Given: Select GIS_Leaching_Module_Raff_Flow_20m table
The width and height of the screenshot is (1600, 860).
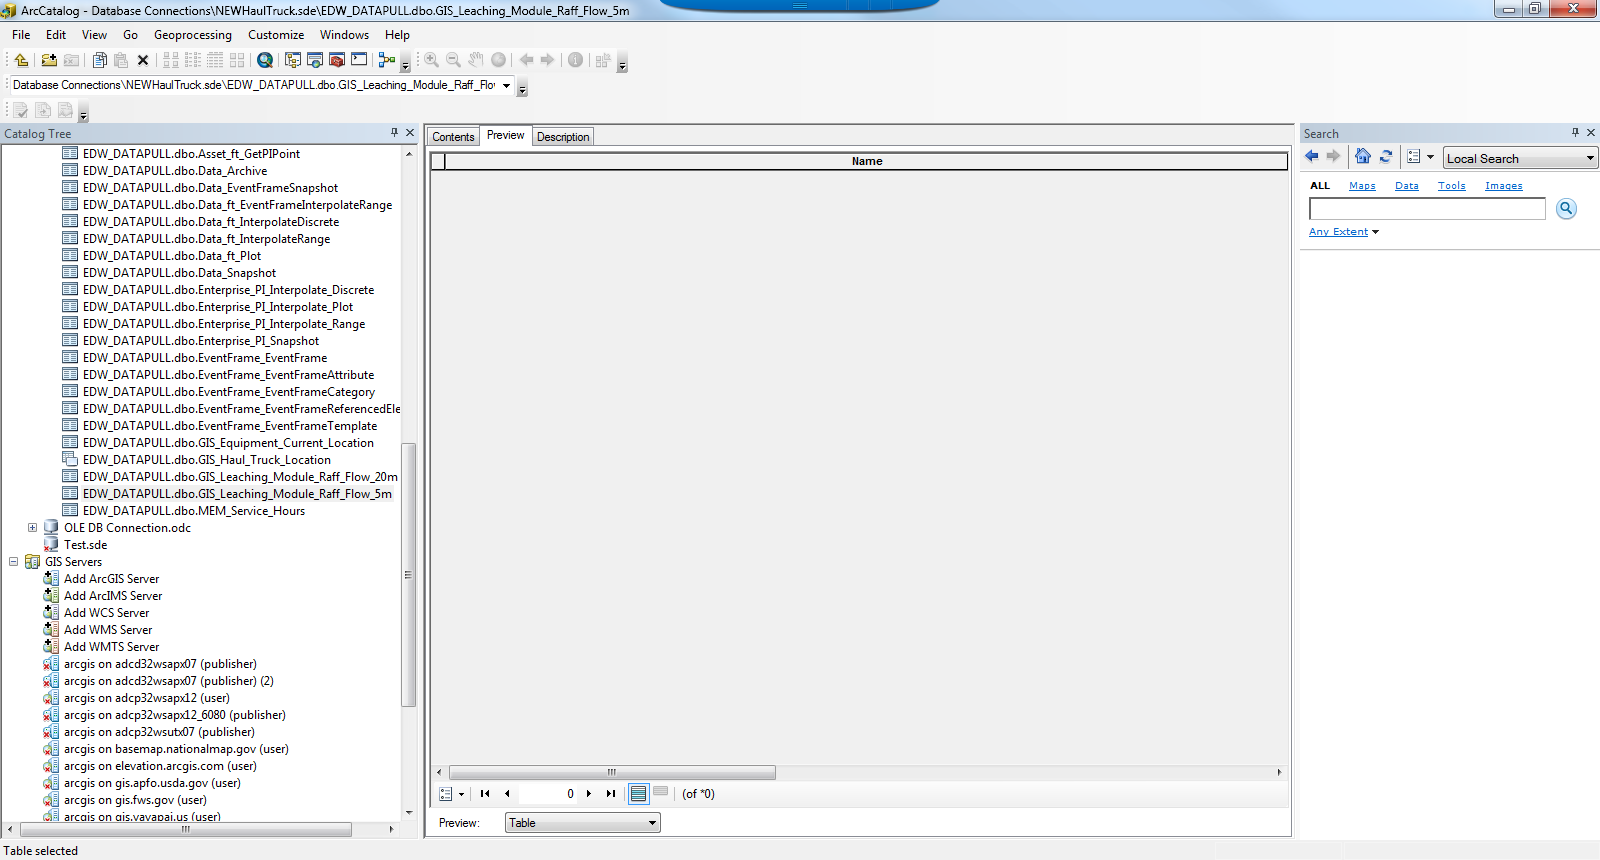Looking at the screenshot, I should pos(240,477).
